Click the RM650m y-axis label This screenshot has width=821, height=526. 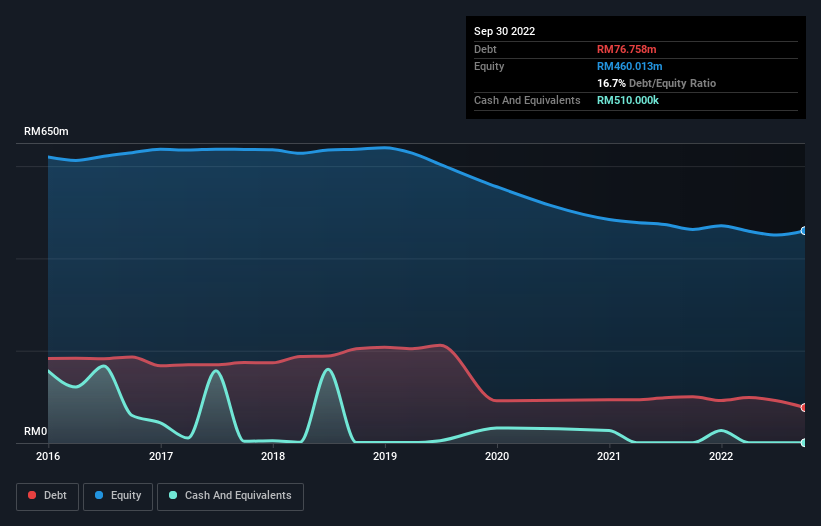tap(46, 131)
